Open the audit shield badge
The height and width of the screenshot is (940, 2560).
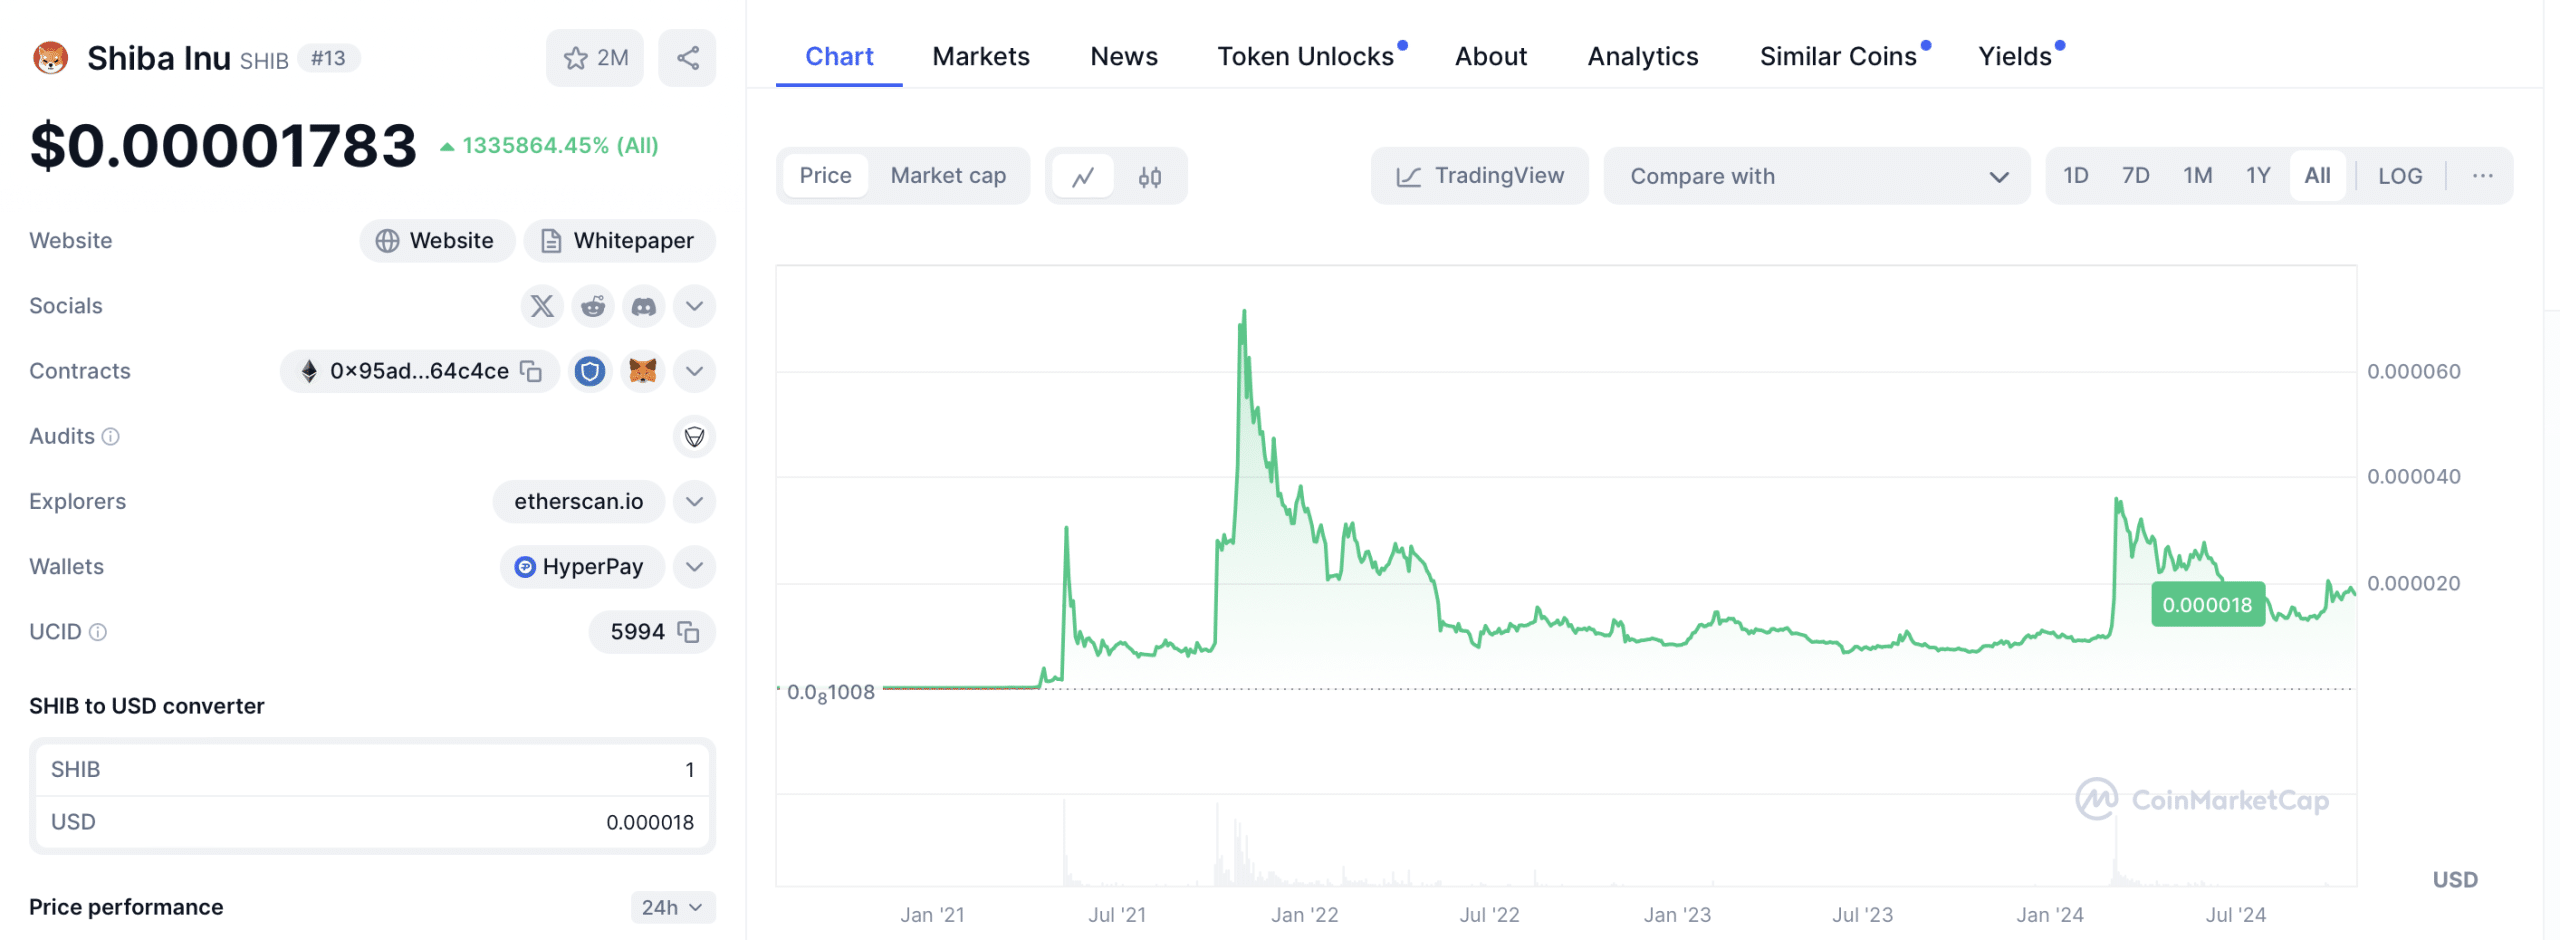(694, 437)
